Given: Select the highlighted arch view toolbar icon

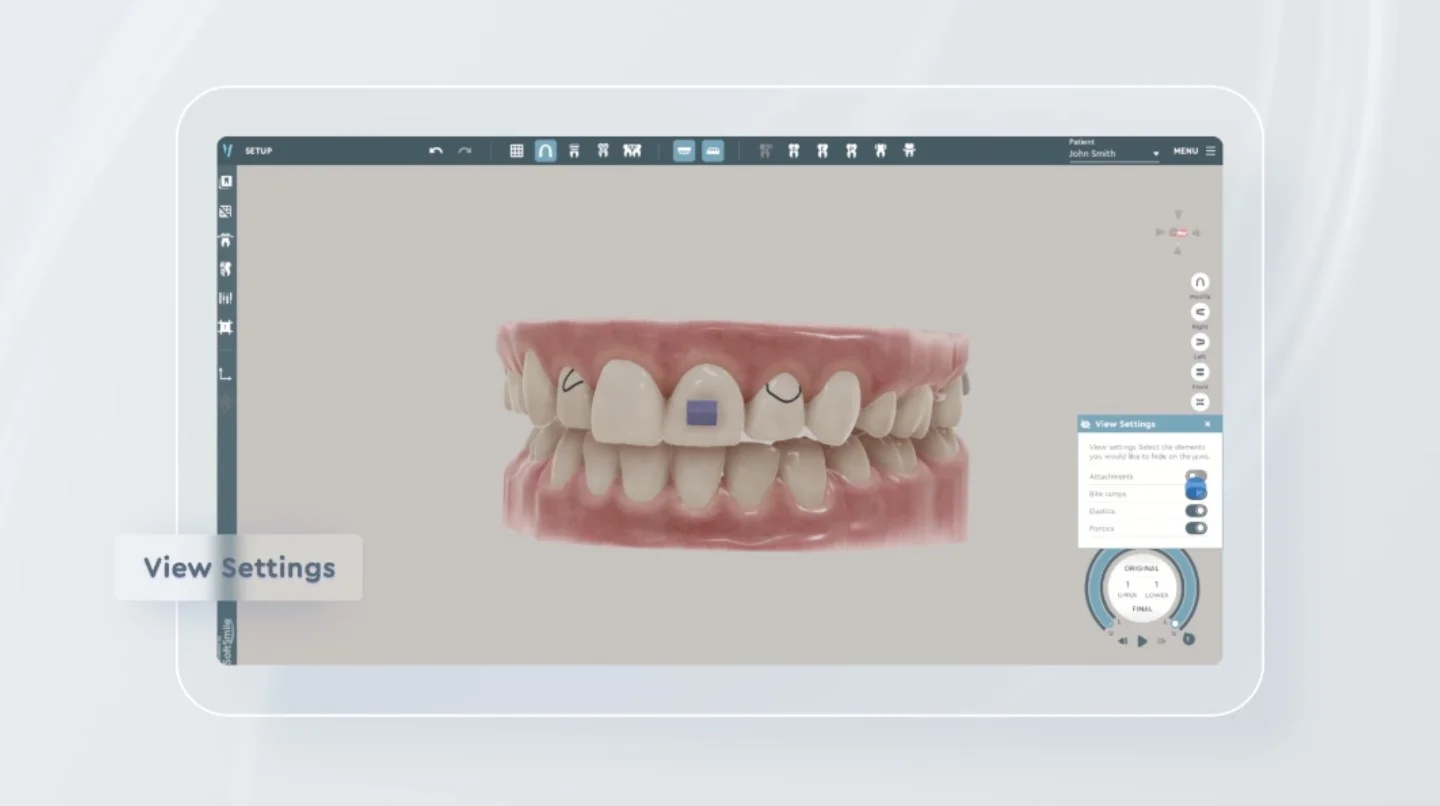Looking at the screenshot, I should (x=545, y=151).
